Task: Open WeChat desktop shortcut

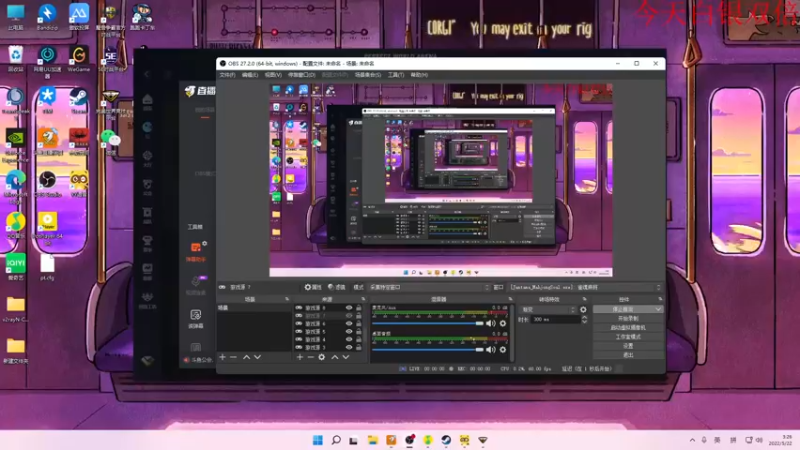Action: point(110,141)
